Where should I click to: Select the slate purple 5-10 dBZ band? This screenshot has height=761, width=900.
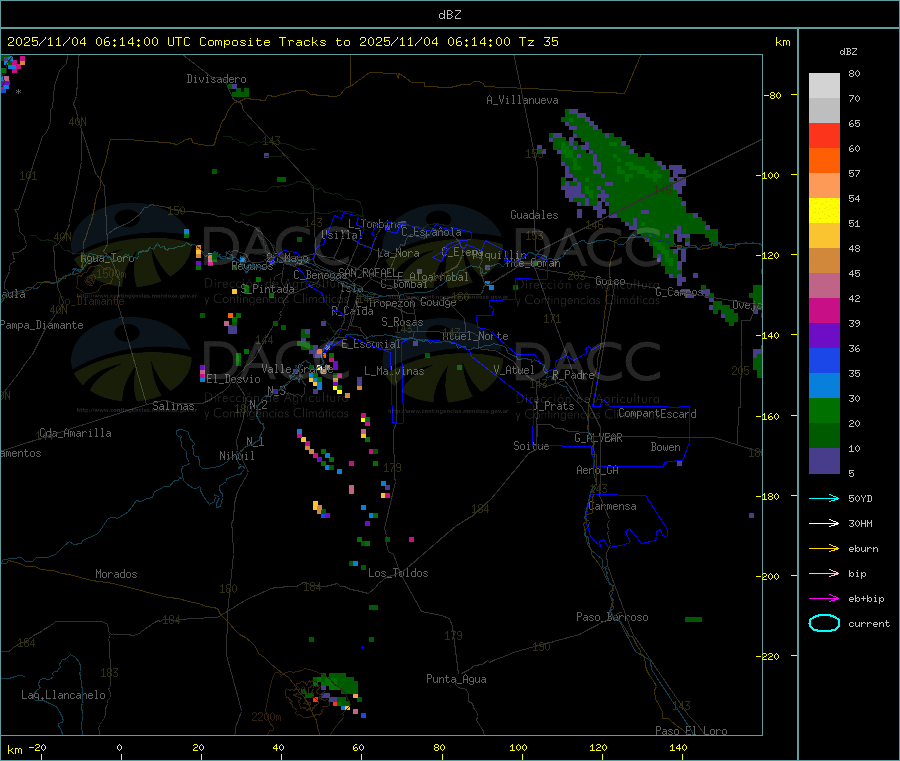click(824, 461)
